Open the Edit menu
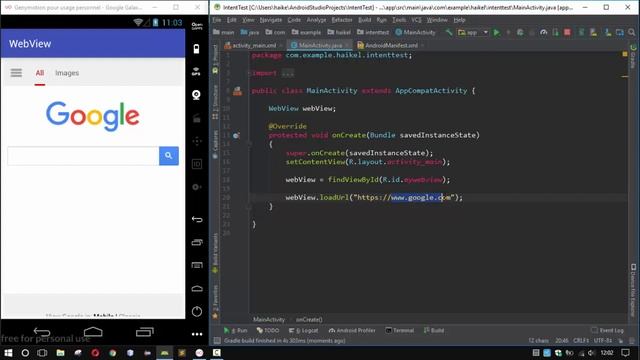The height and width of the screenshot is (360, 640). coord(231,20)
